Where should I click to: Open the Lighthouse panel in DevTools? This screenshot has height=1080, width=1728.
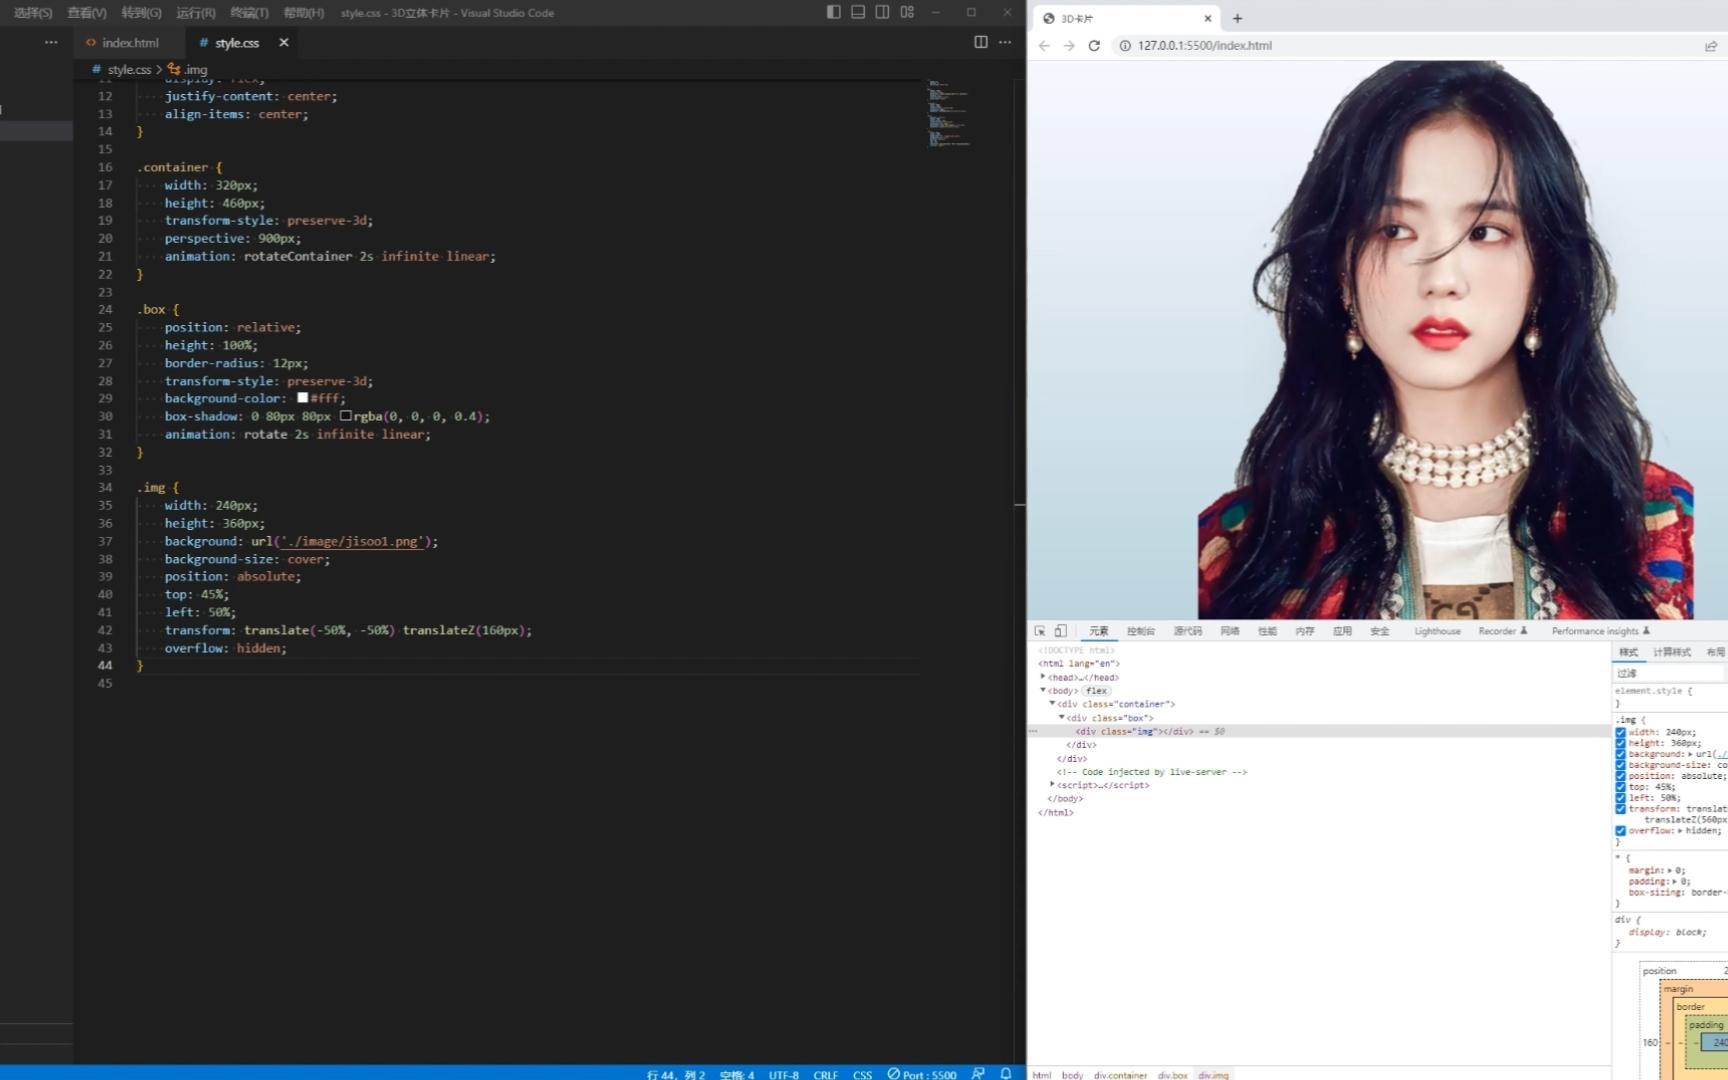click(x=1437, y=631)
